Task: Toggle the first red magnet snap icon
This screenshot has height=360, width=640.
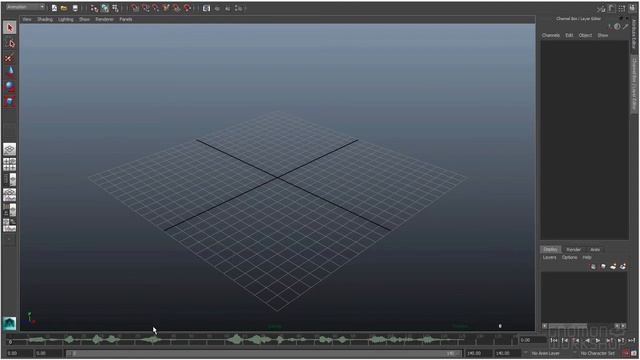Action: click(x=135, y=8)
